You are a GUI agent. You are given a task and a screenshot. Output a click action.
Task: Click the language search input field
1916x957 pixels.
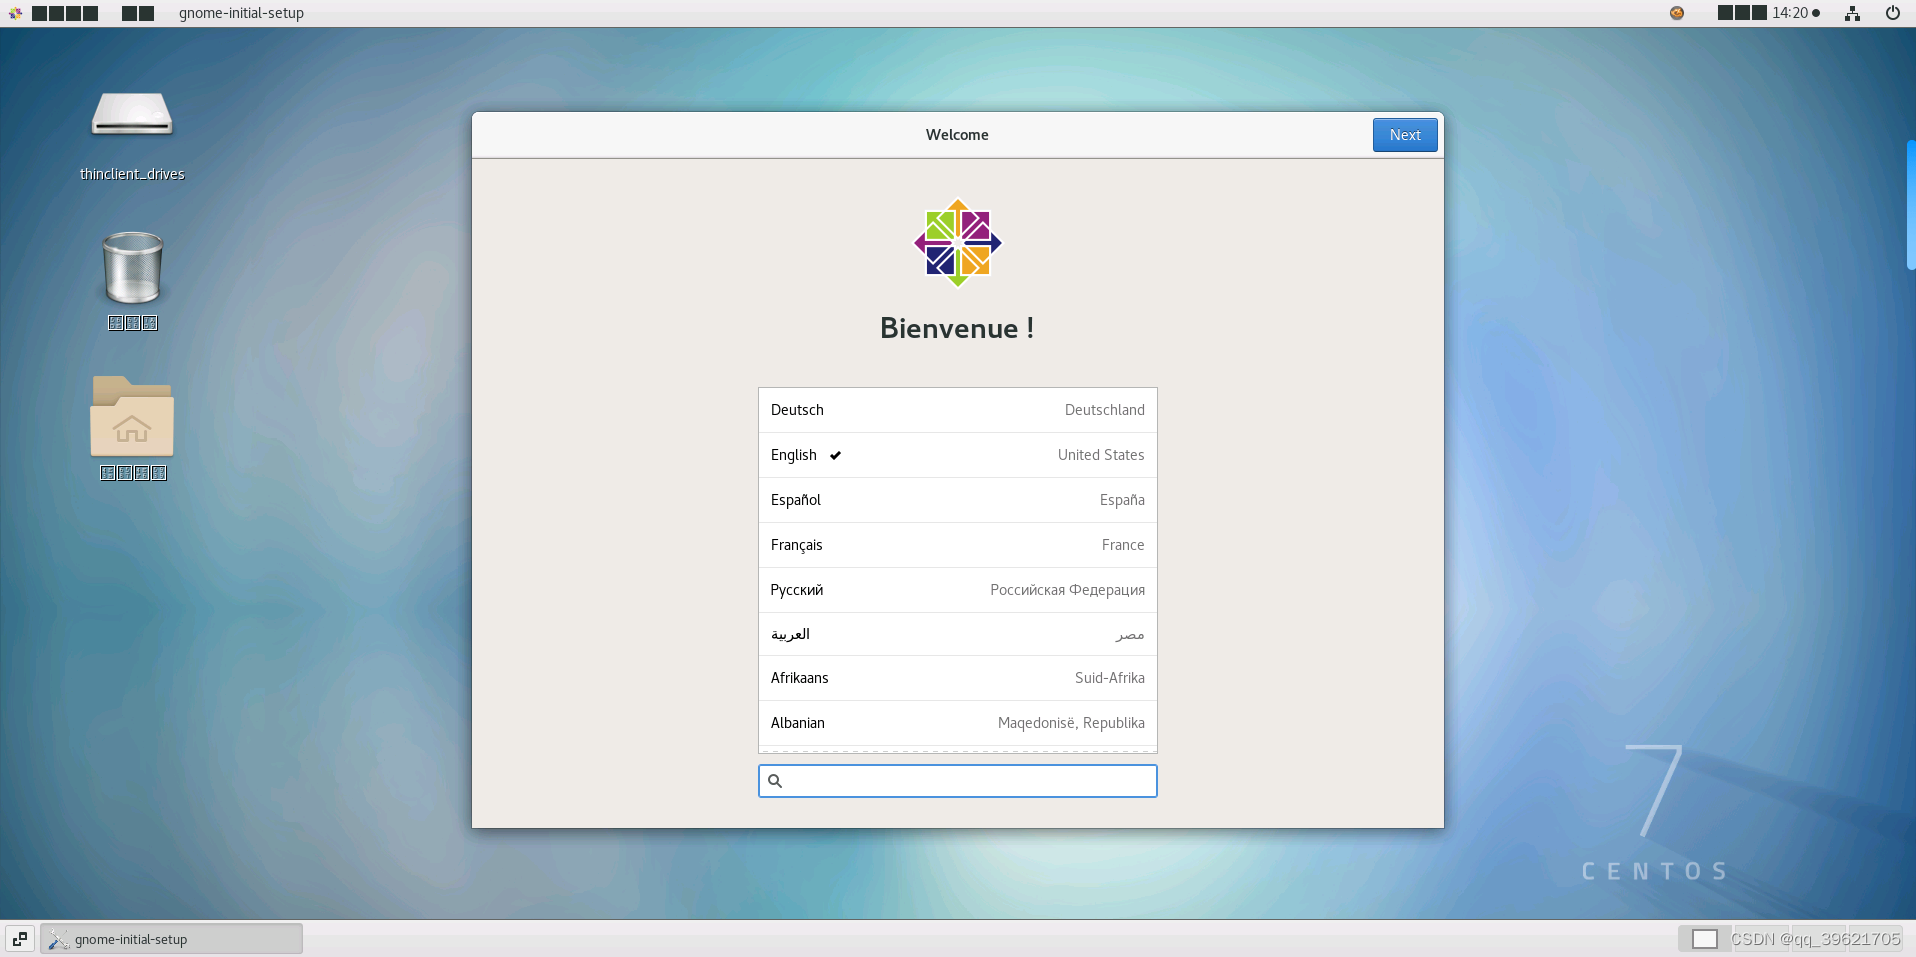pos(957,781)
